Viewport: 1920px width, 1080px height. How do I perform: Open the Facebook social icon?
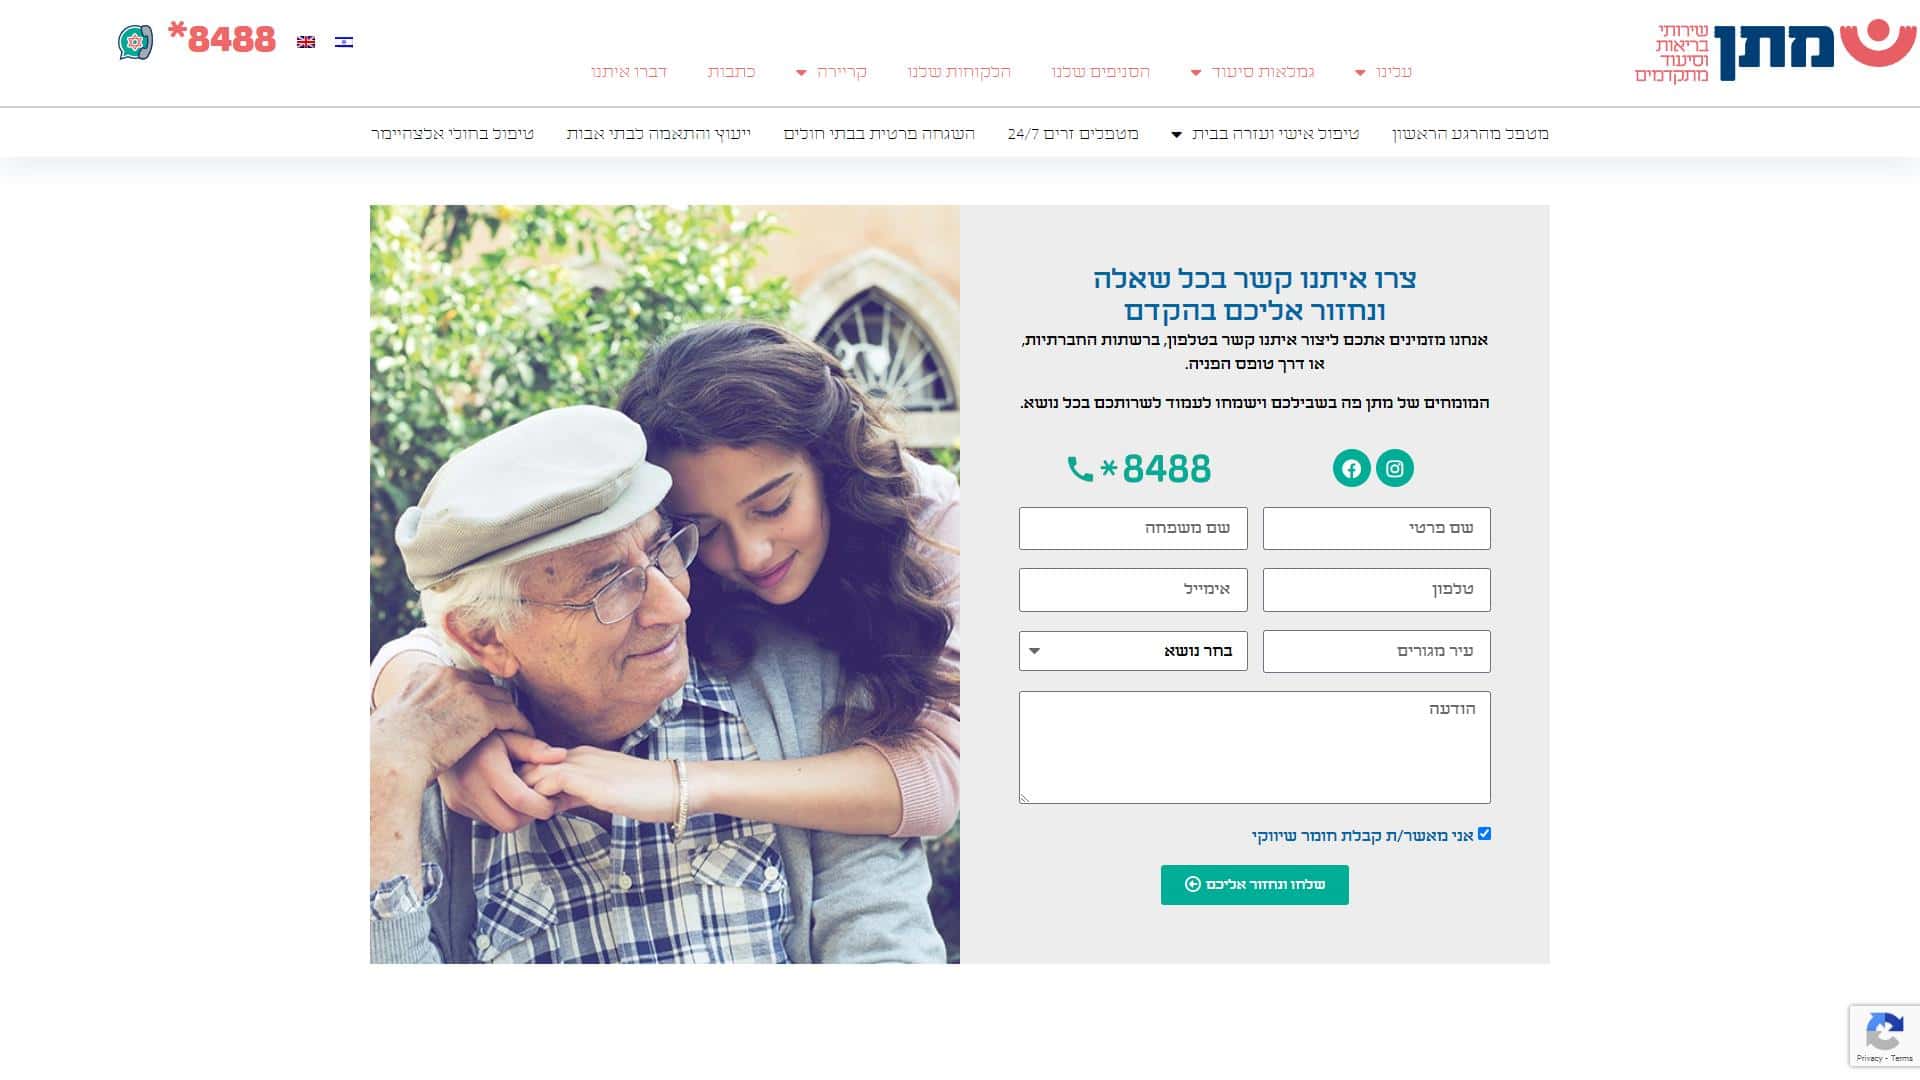(1351, 468)
